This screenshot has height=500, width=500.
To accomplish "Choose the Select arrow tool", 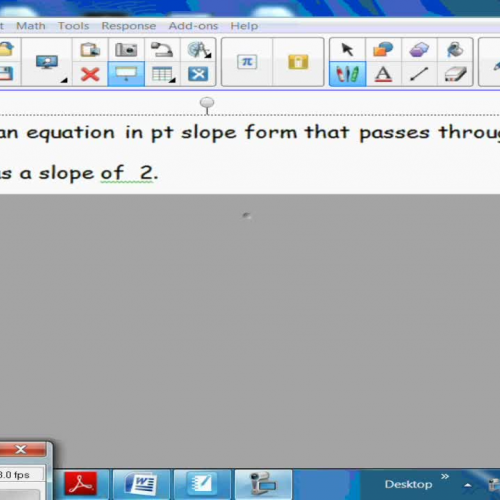I will click(347, 50).
